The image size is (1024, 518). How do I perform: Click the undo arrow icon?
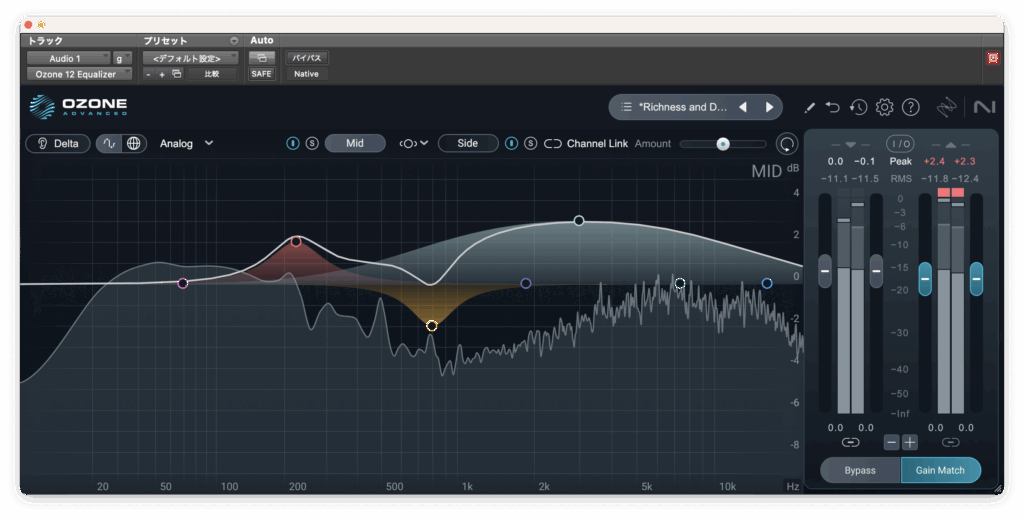point(833,107)
